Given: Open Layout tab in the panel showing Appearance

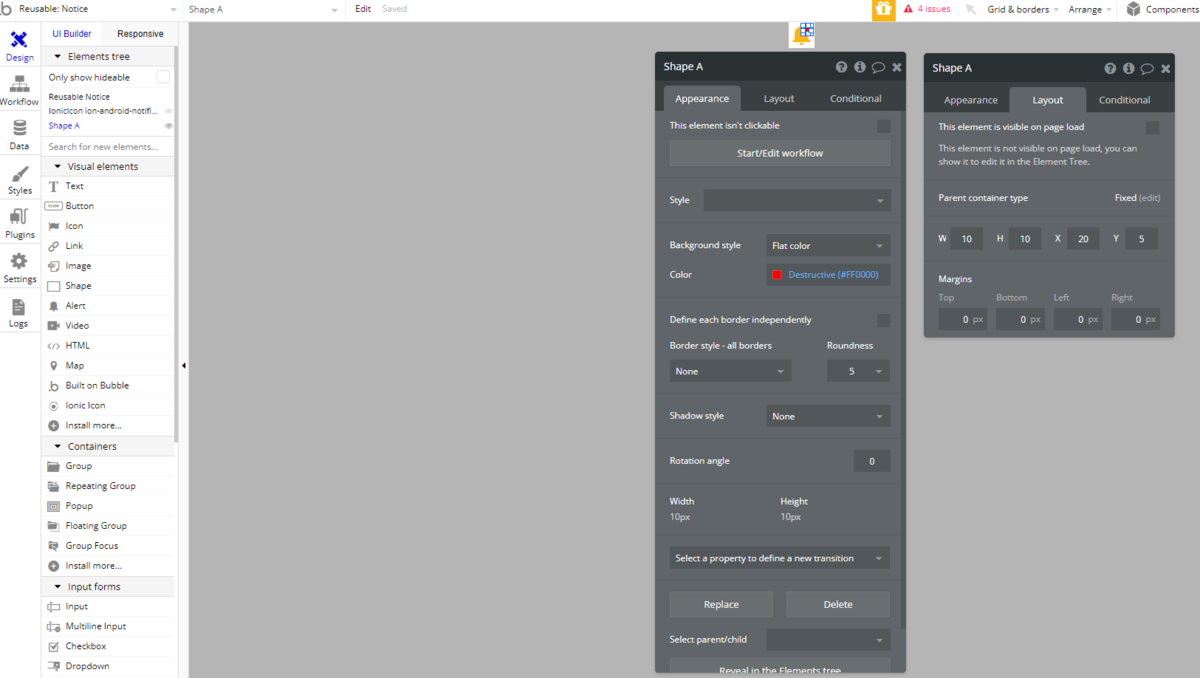Looking at the screenshot, I should click(779, 99).
